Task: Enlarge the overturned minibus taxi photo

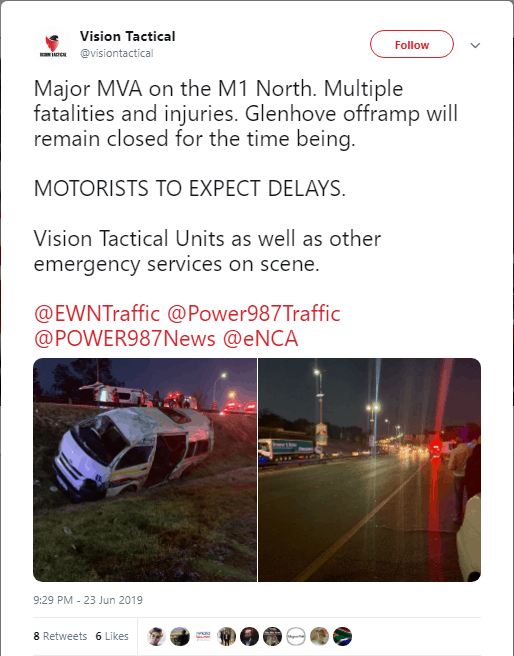Action: [x=145, y=469]
